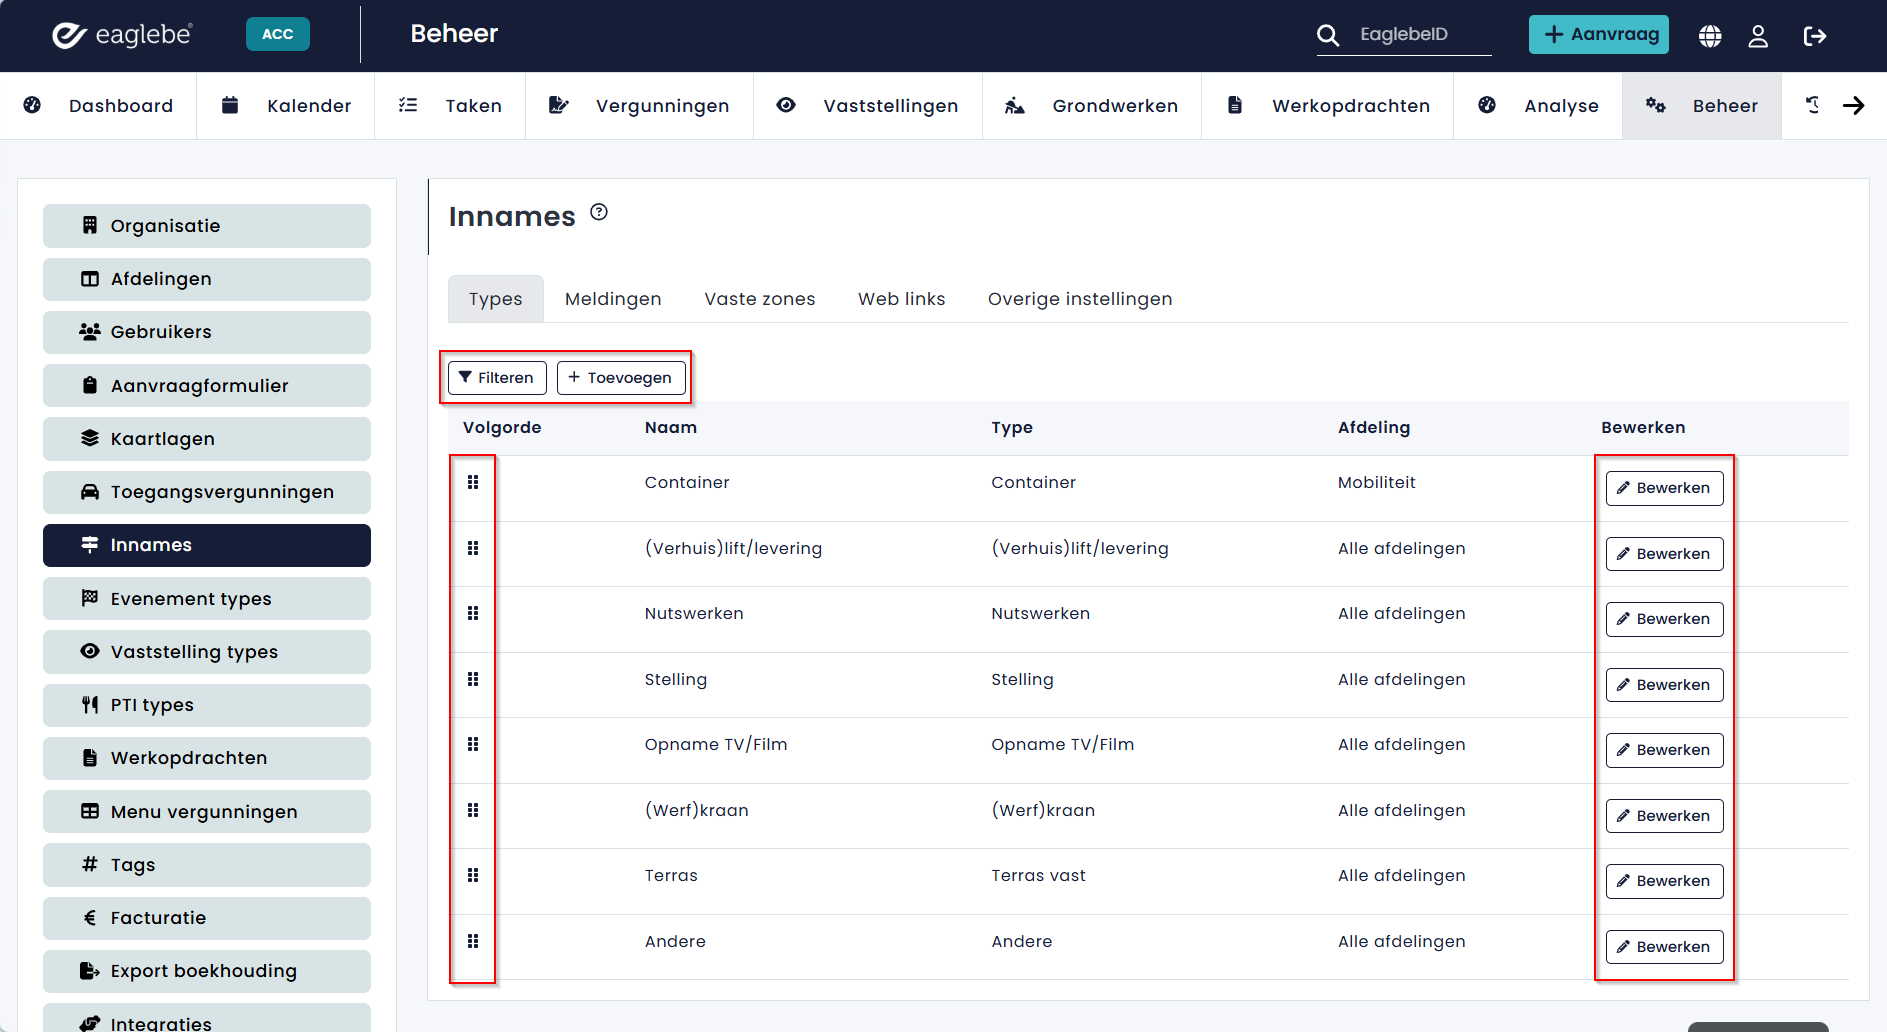Open Kaartlagen in the sidebar
The height and width of the screenshot is (1032, 1887).
coord(207,439)
